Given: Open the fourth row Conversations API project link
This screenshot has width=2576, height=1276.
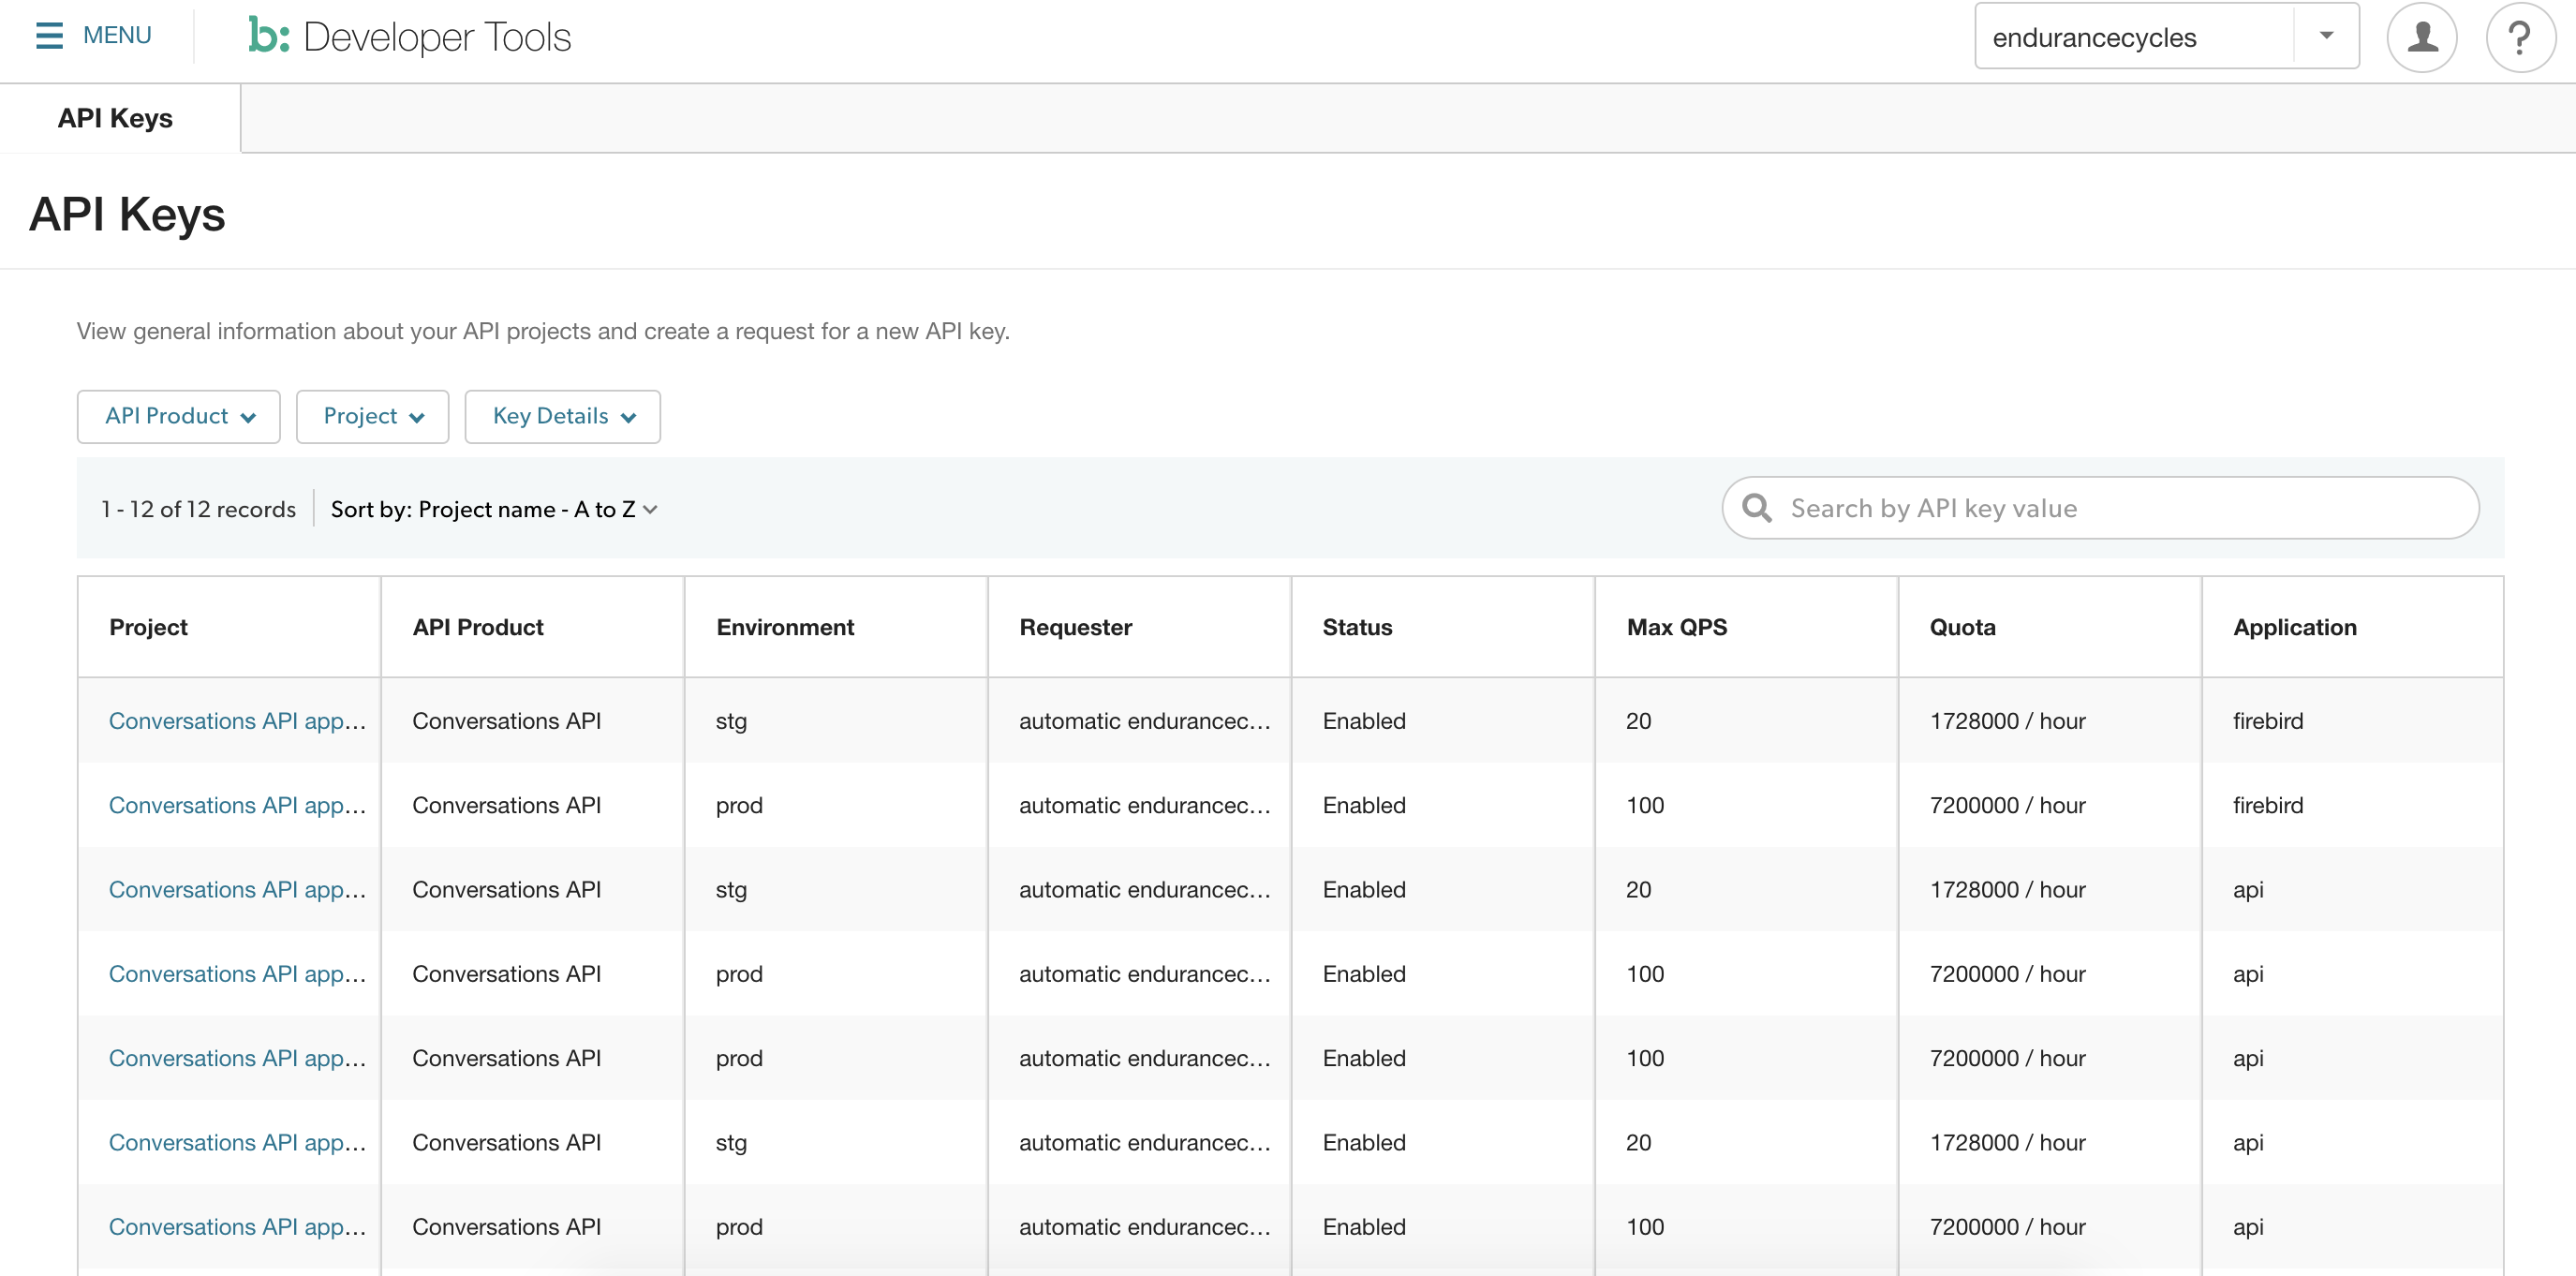Looking at the screenshot, I should (237, 974).
